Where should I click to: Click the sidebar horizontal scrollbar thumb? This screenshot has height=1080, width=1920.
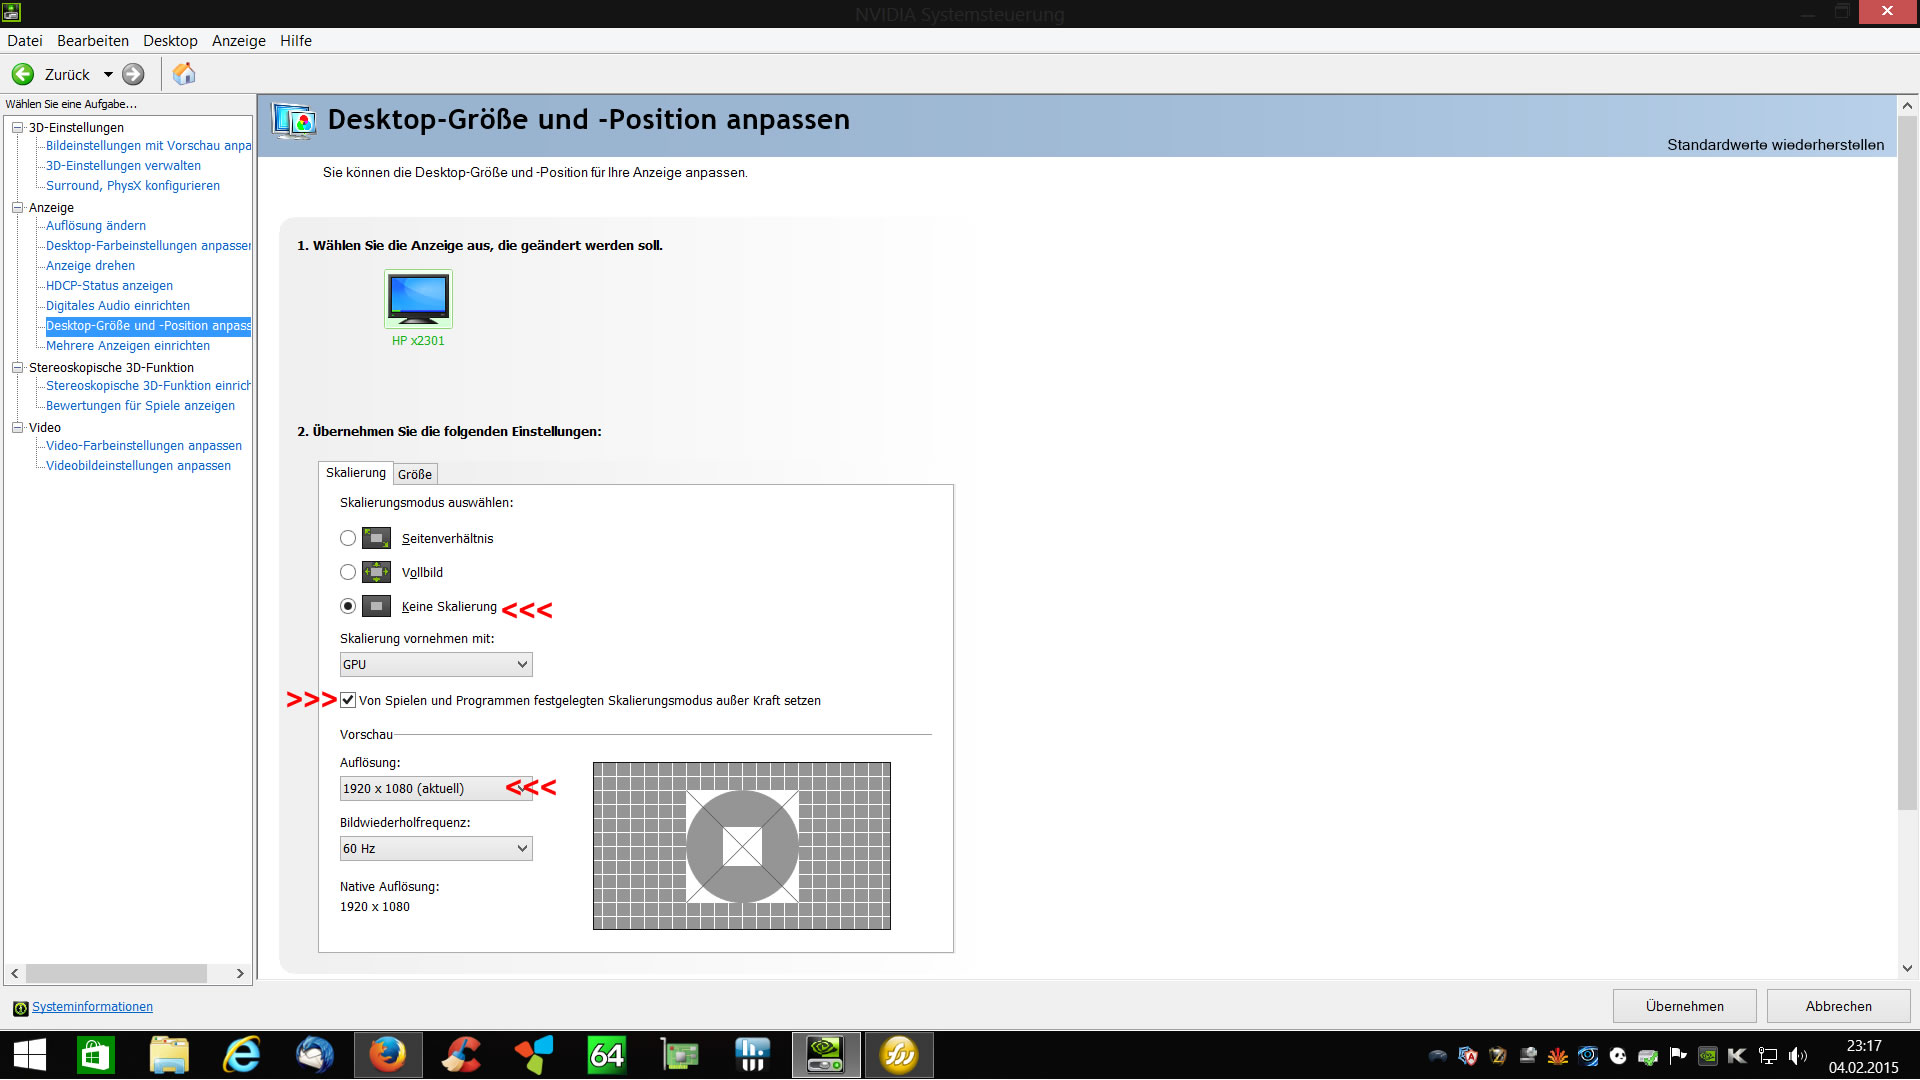pos(116,973)
